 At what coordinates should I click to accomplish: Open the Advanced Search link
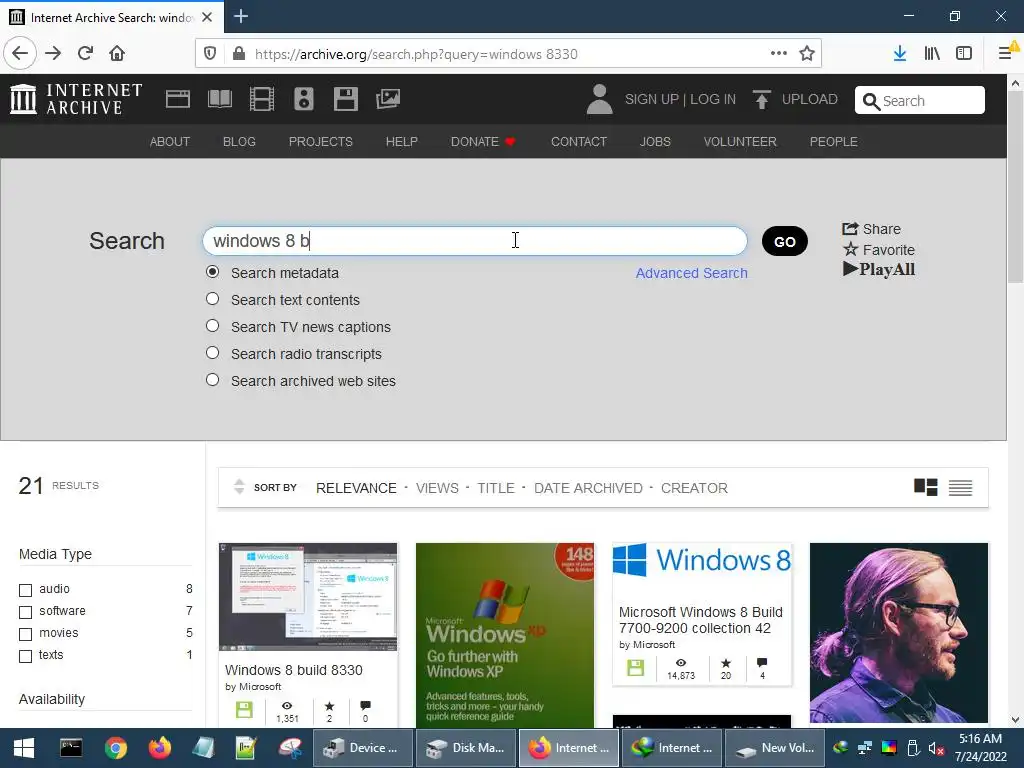pos(692,273)
